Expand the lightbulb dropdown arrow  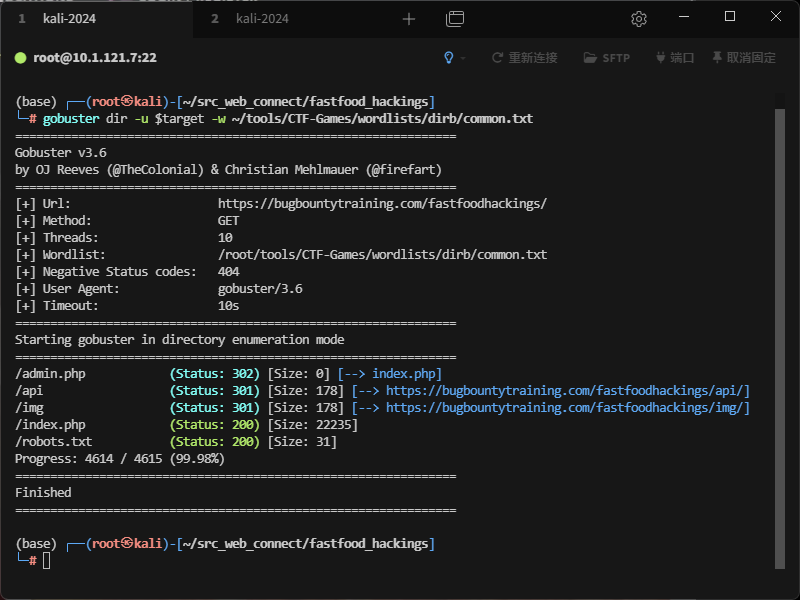pyautogui.click(x=463, y=58)
